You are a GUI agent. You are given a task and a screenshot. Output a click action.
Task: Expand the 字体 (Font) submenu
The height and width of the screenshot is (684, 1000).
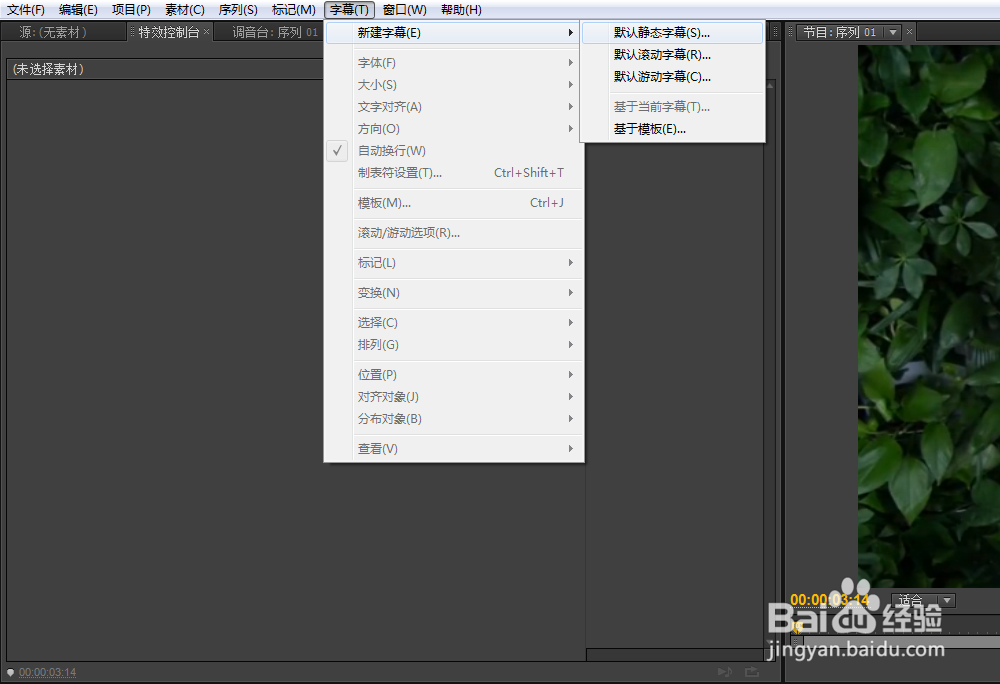pyautogui.click(x=392, y=62)
